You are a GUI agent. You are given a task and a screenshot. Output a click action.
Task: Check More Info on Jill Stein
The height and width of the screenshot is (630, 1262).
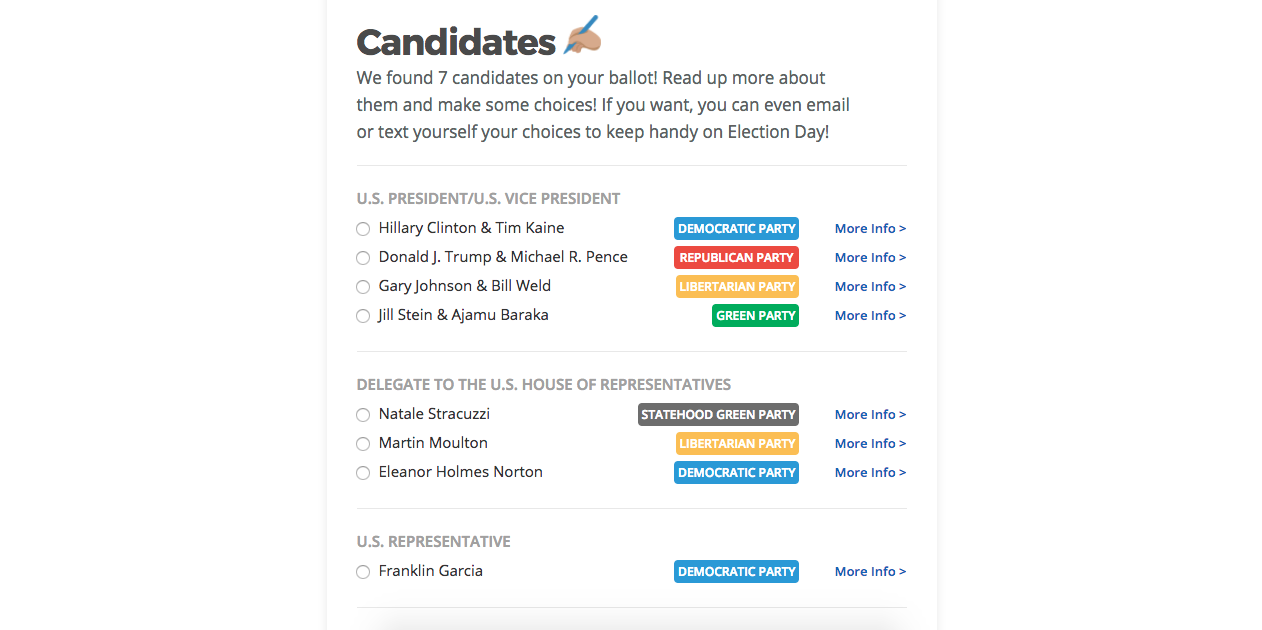(870, 316)
